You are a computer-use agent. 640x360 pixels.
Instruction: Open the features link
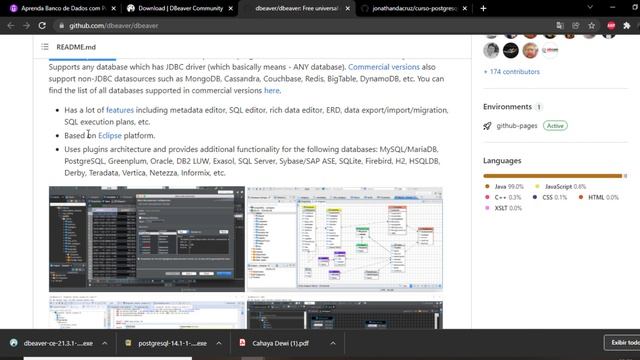pyautogui.click(x=120, y=110)
